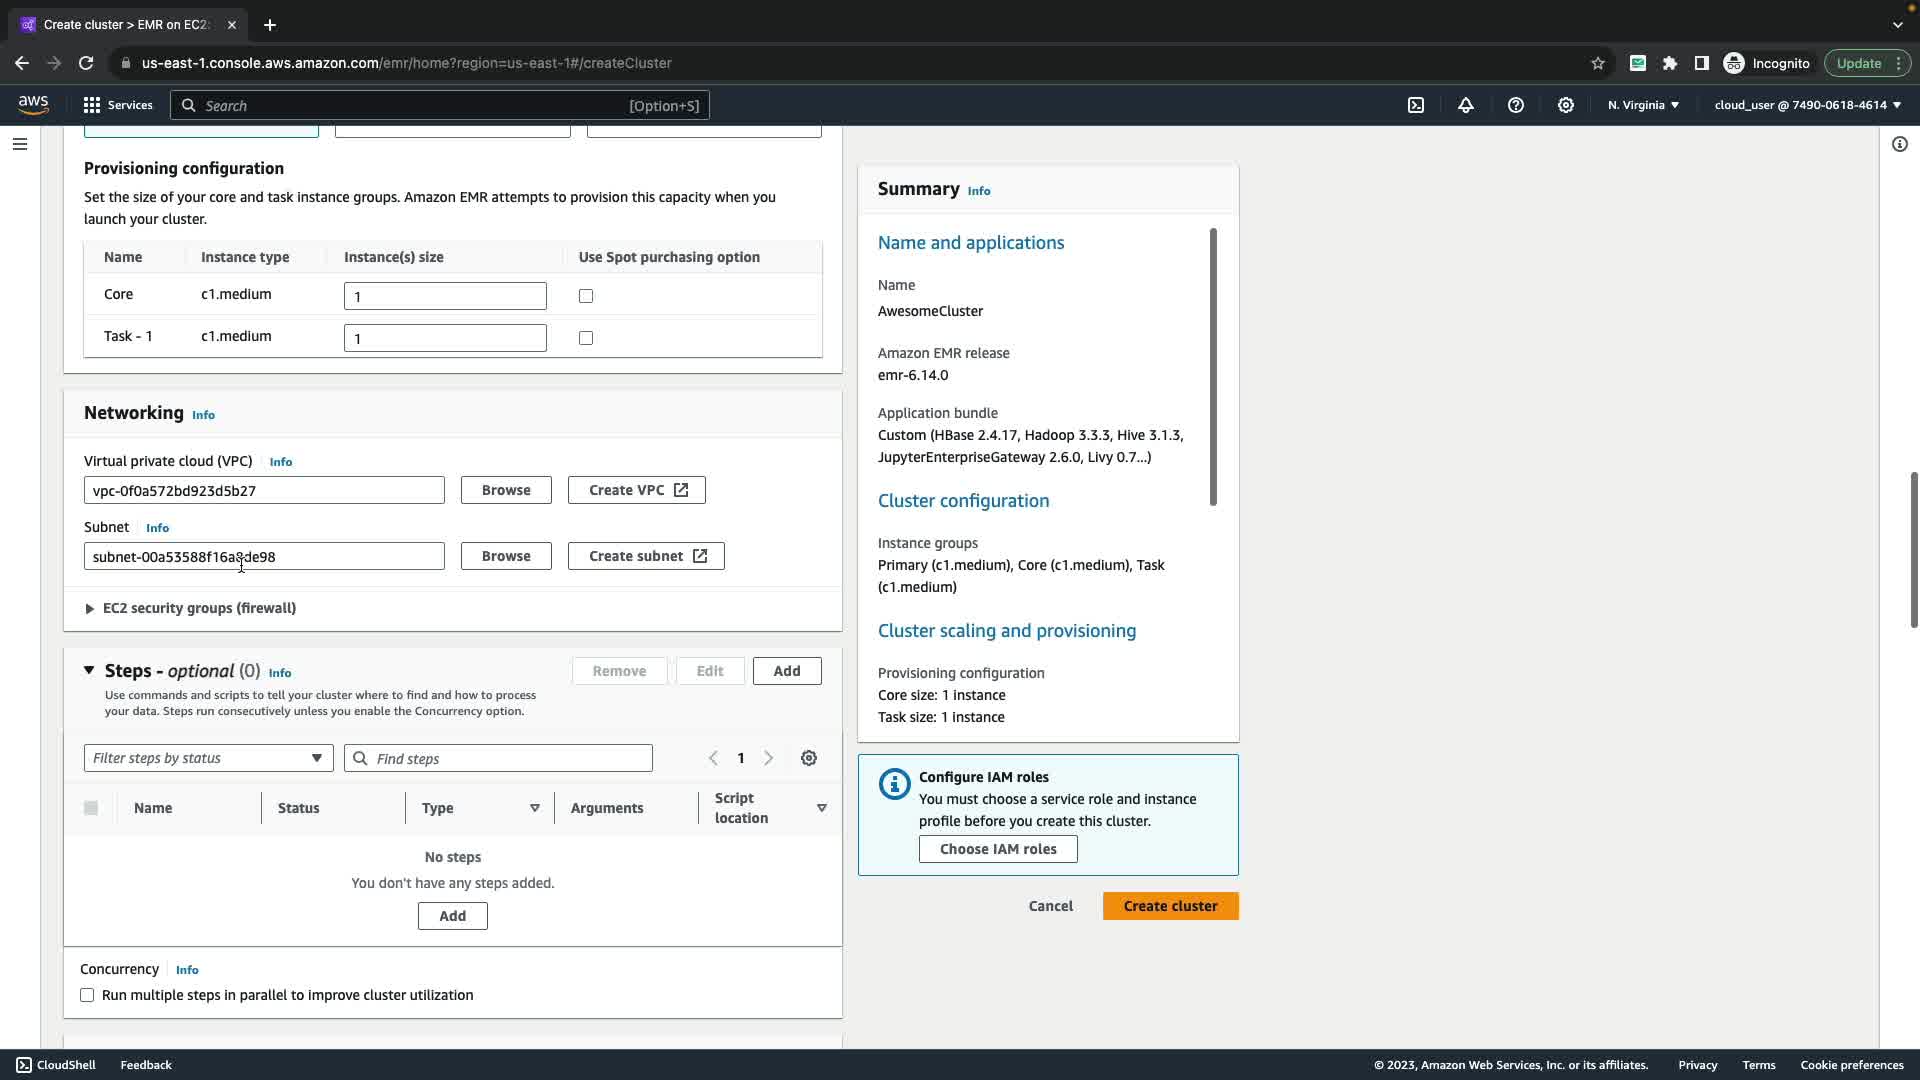Screen dimensions: 1920x1080
Task: Click the Create cluster button
Action: [1170, 906]
